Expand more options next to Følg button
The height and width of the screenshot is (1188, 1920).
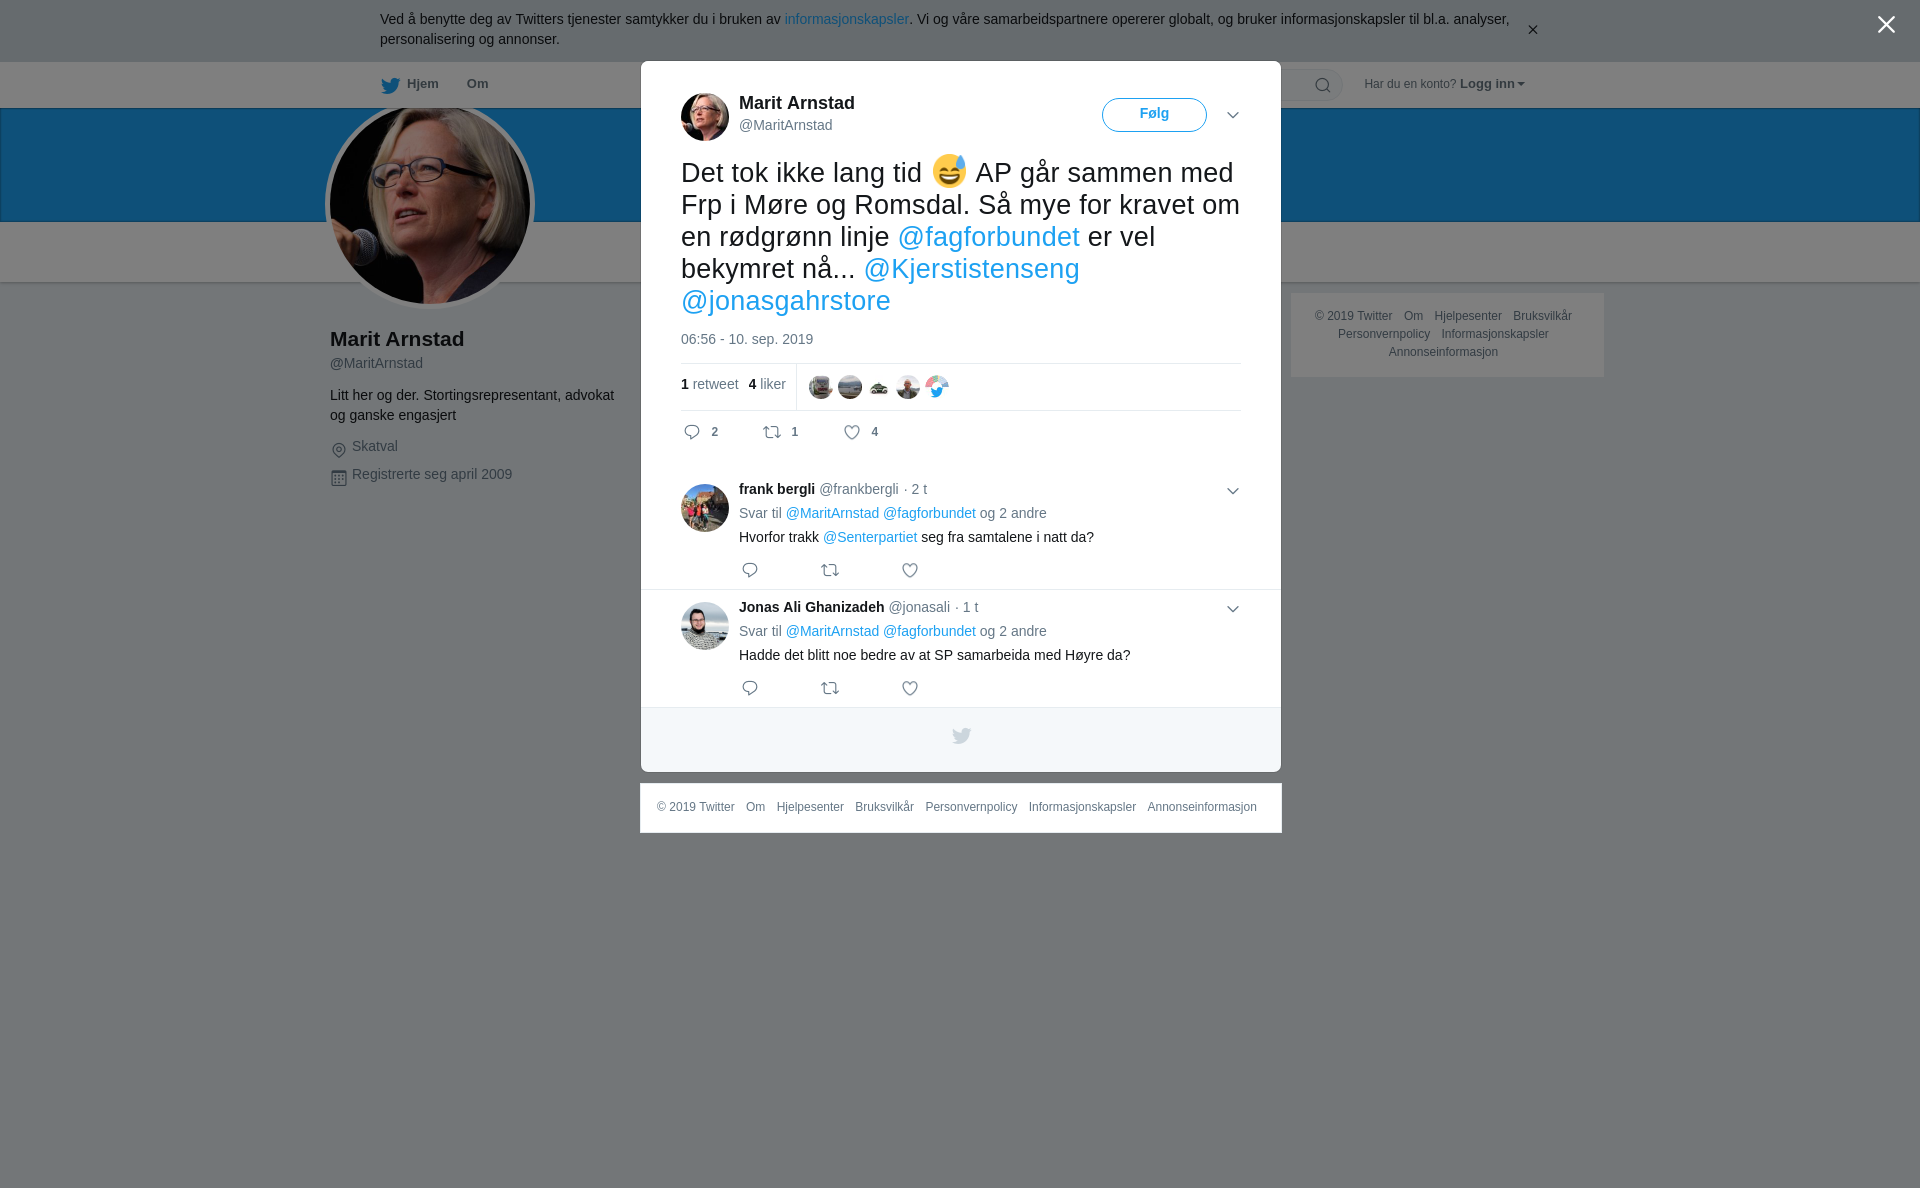click(1233, 115)
